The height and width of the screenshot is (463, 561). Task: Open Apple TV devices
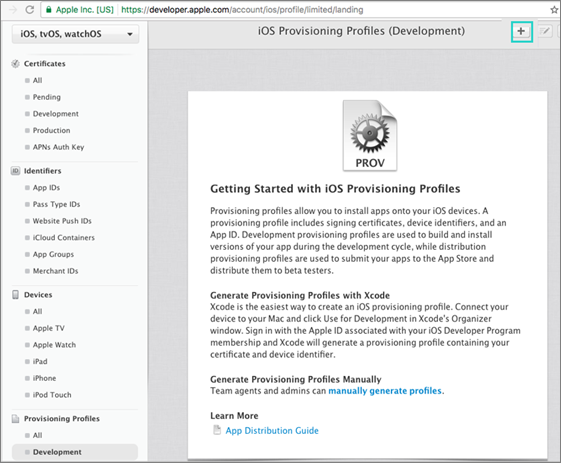point(49,328)
